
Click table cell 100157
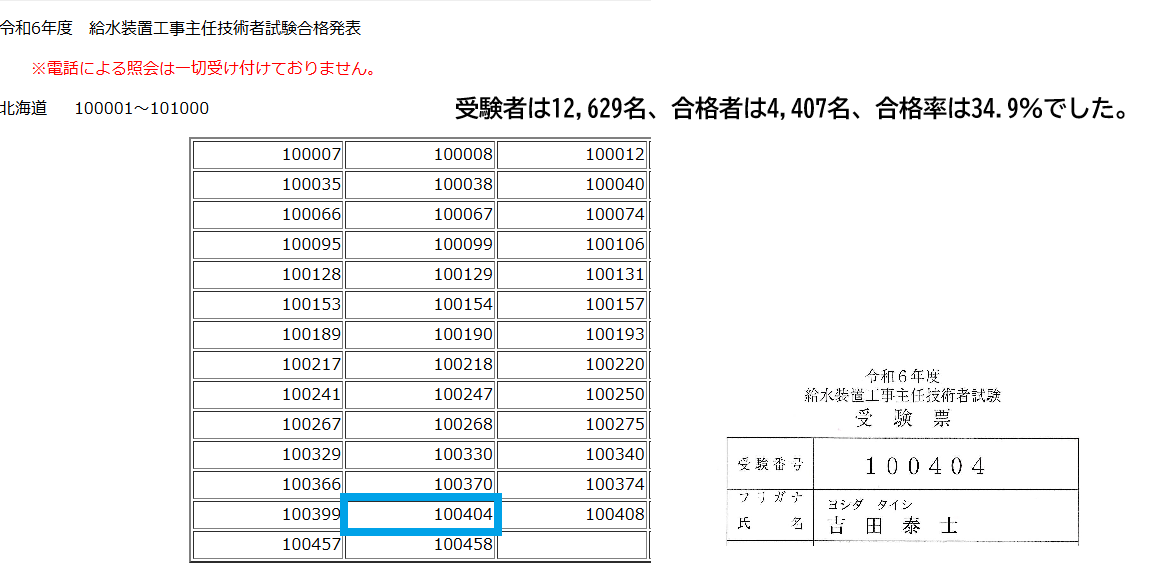572,304
